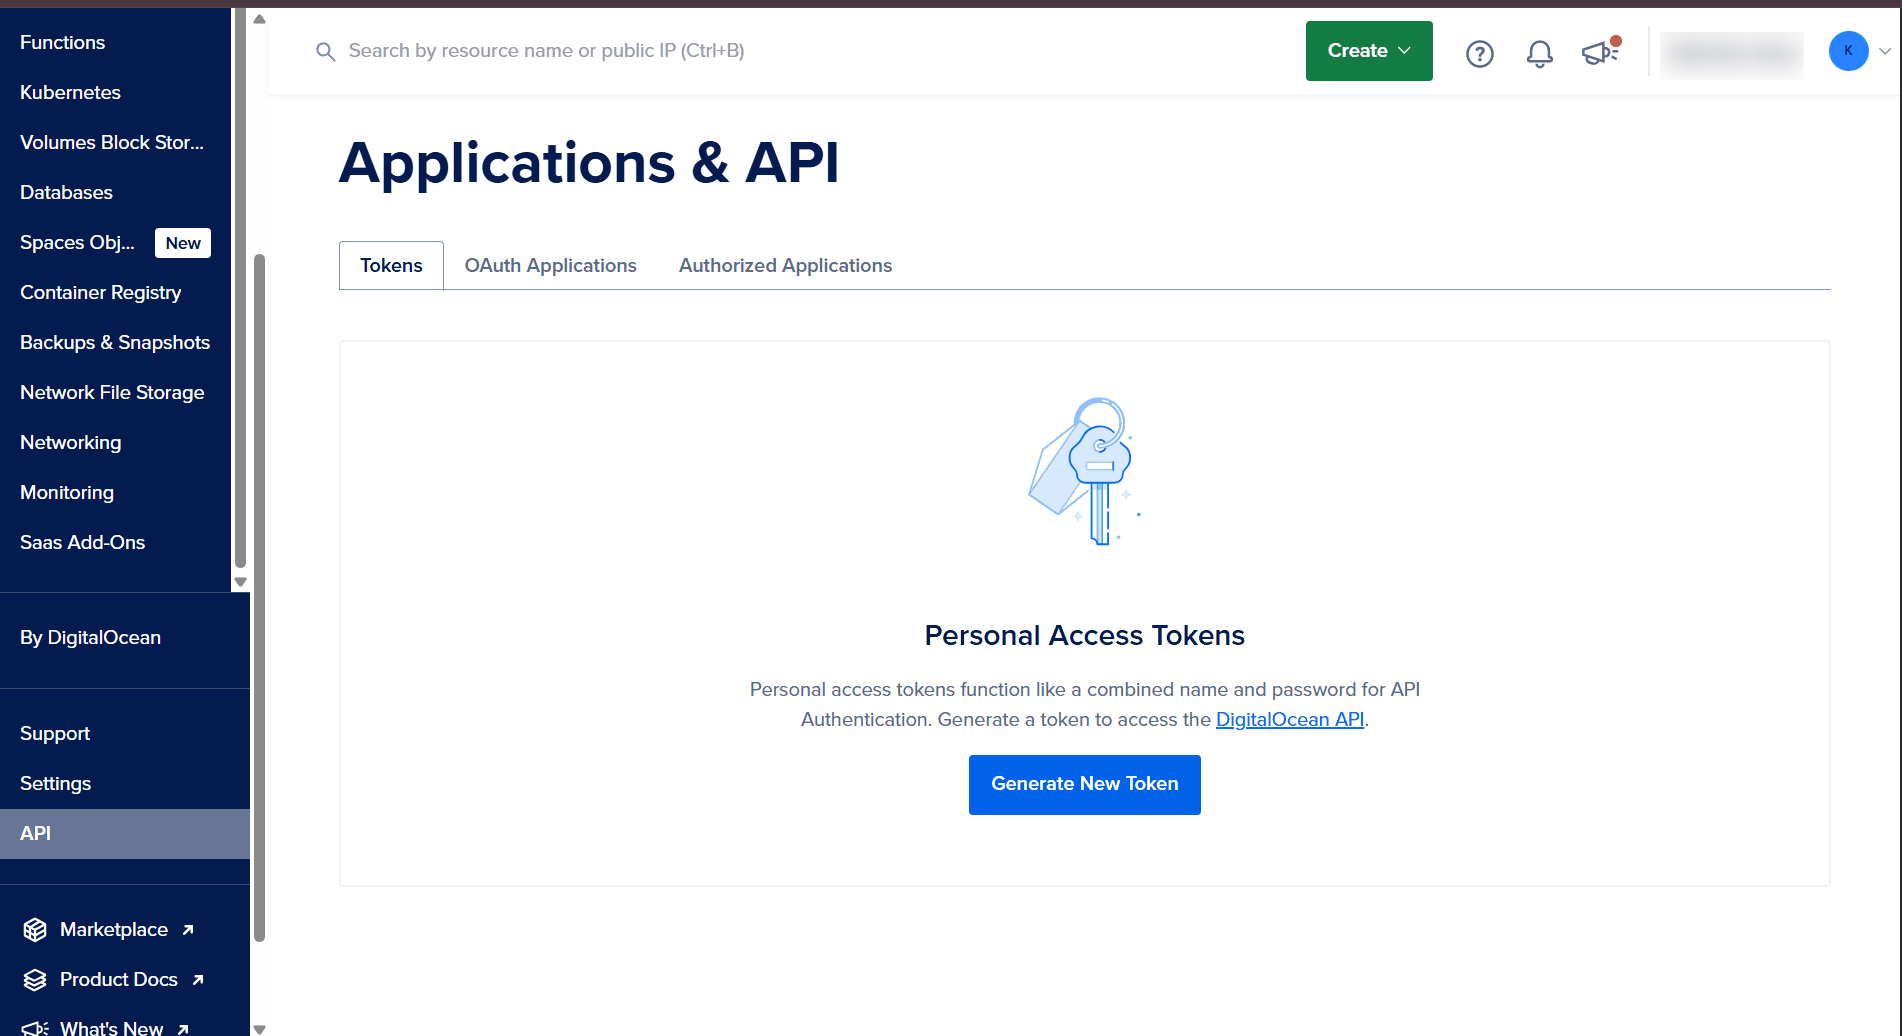Click the blue K user avatar
The width and height of the screenshot is (1902, 1036).
tap(1848, 51)
